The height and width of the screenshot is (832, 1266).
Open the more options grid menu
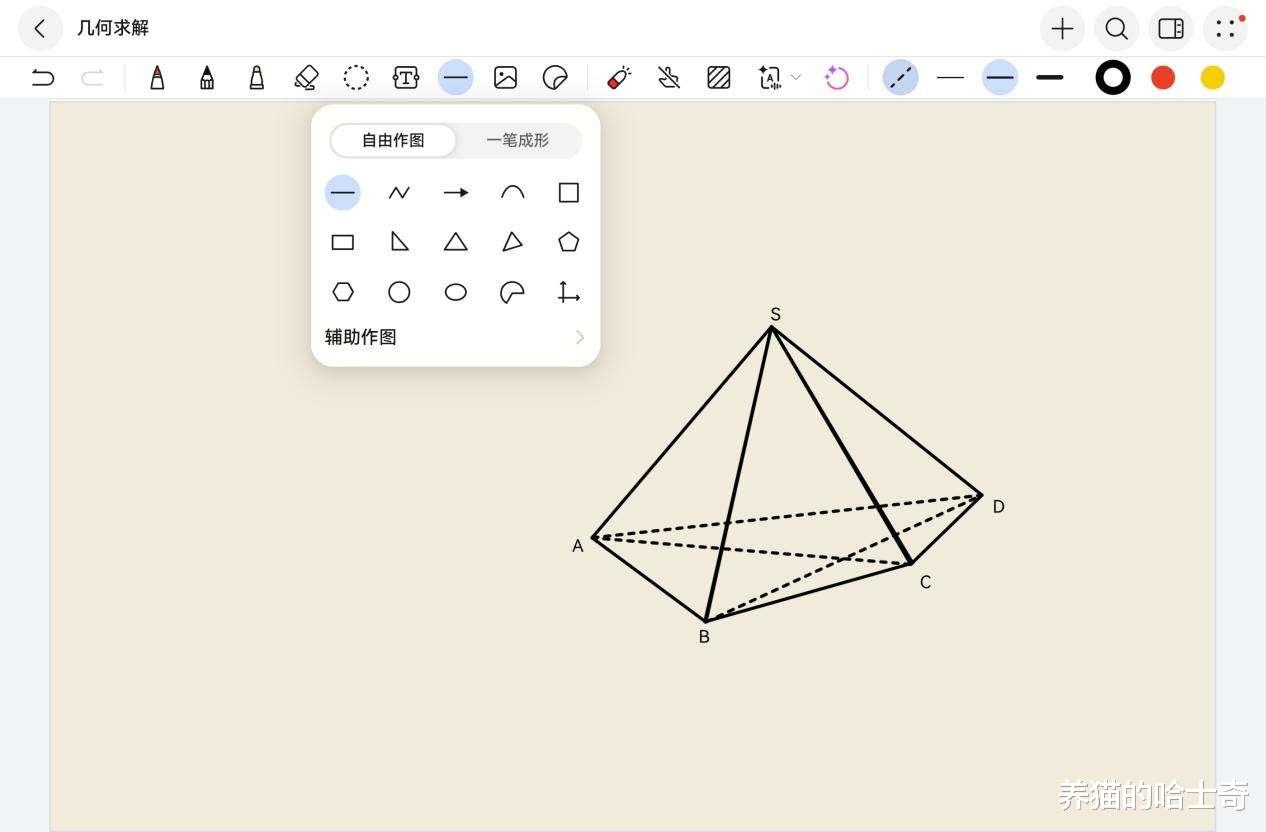coord(1225,28)
